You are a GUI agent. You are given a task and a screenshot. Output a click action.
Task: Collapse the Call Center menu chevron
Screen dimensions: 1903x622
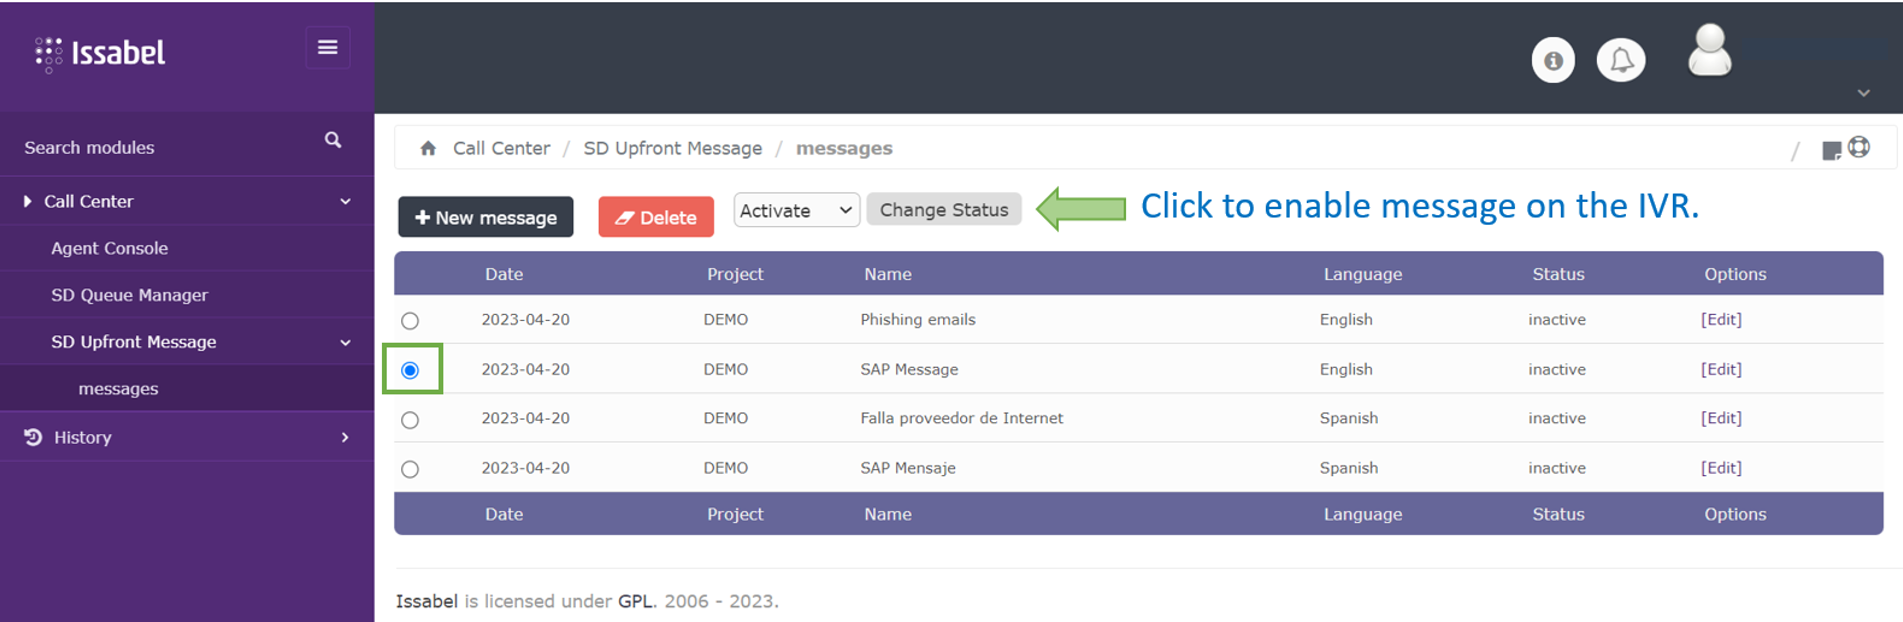[345, 202]
